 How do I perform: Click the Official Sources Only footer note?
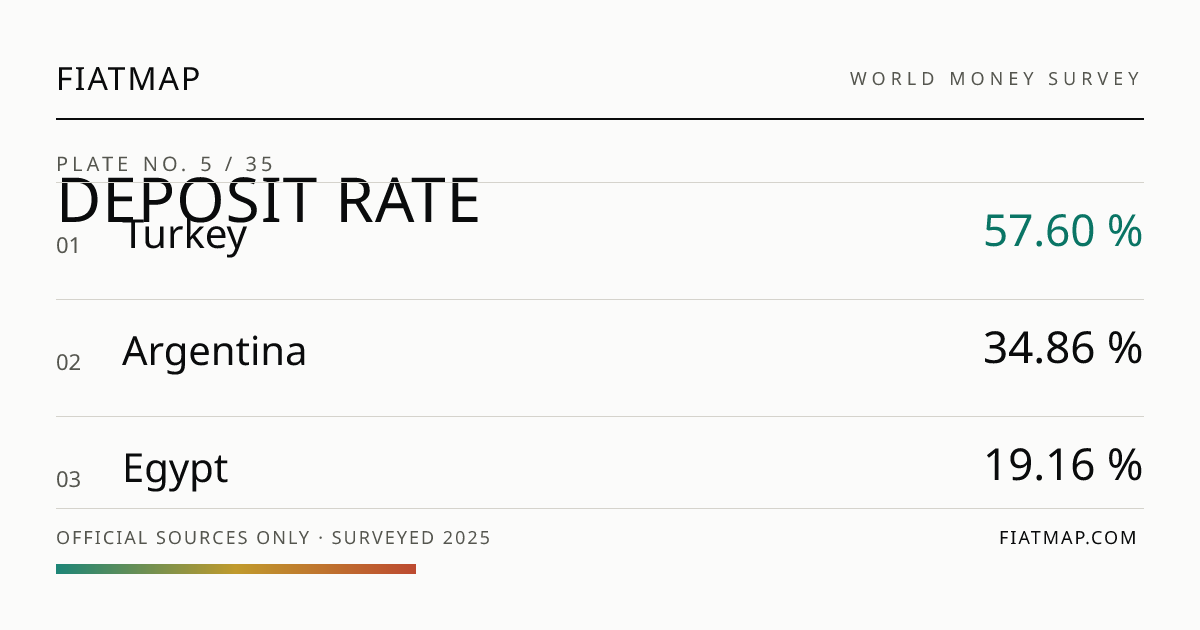[183, 538]
